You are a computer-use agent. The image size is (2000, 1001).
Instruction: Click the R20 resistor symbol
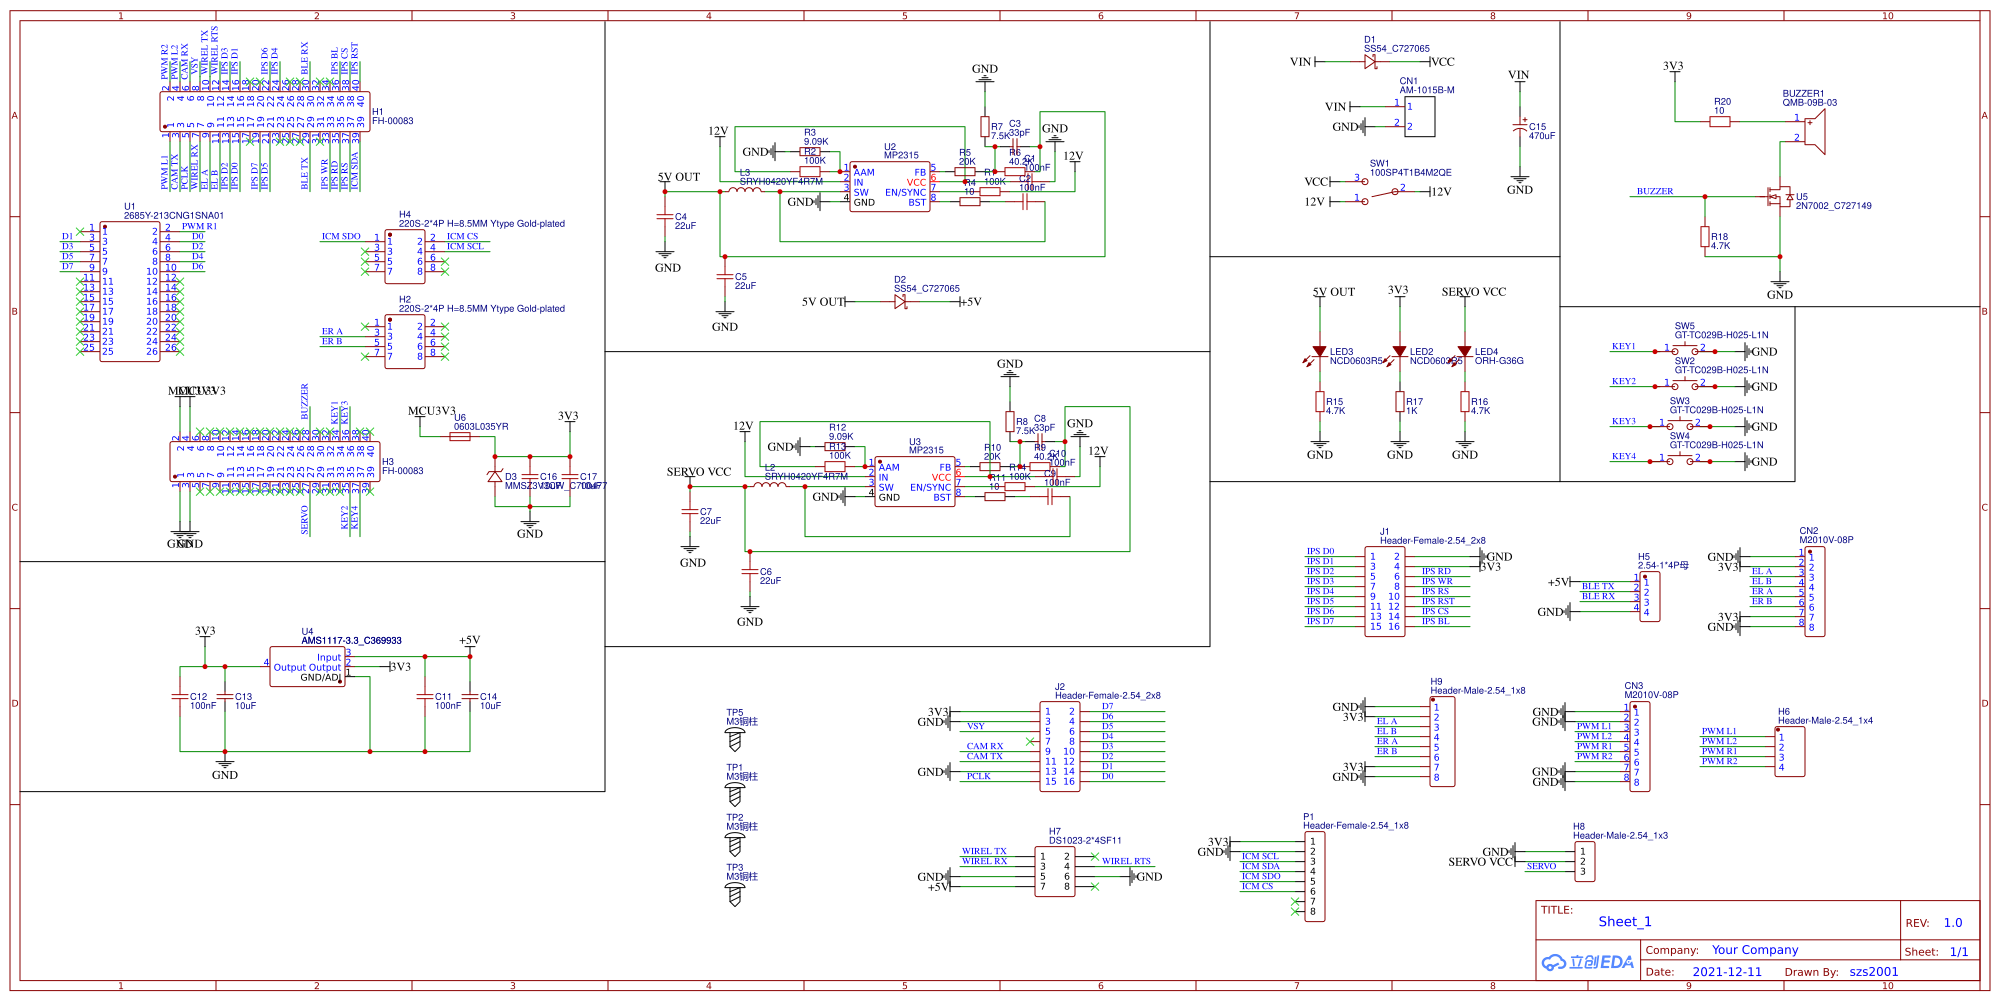(x=1720, y=121)
